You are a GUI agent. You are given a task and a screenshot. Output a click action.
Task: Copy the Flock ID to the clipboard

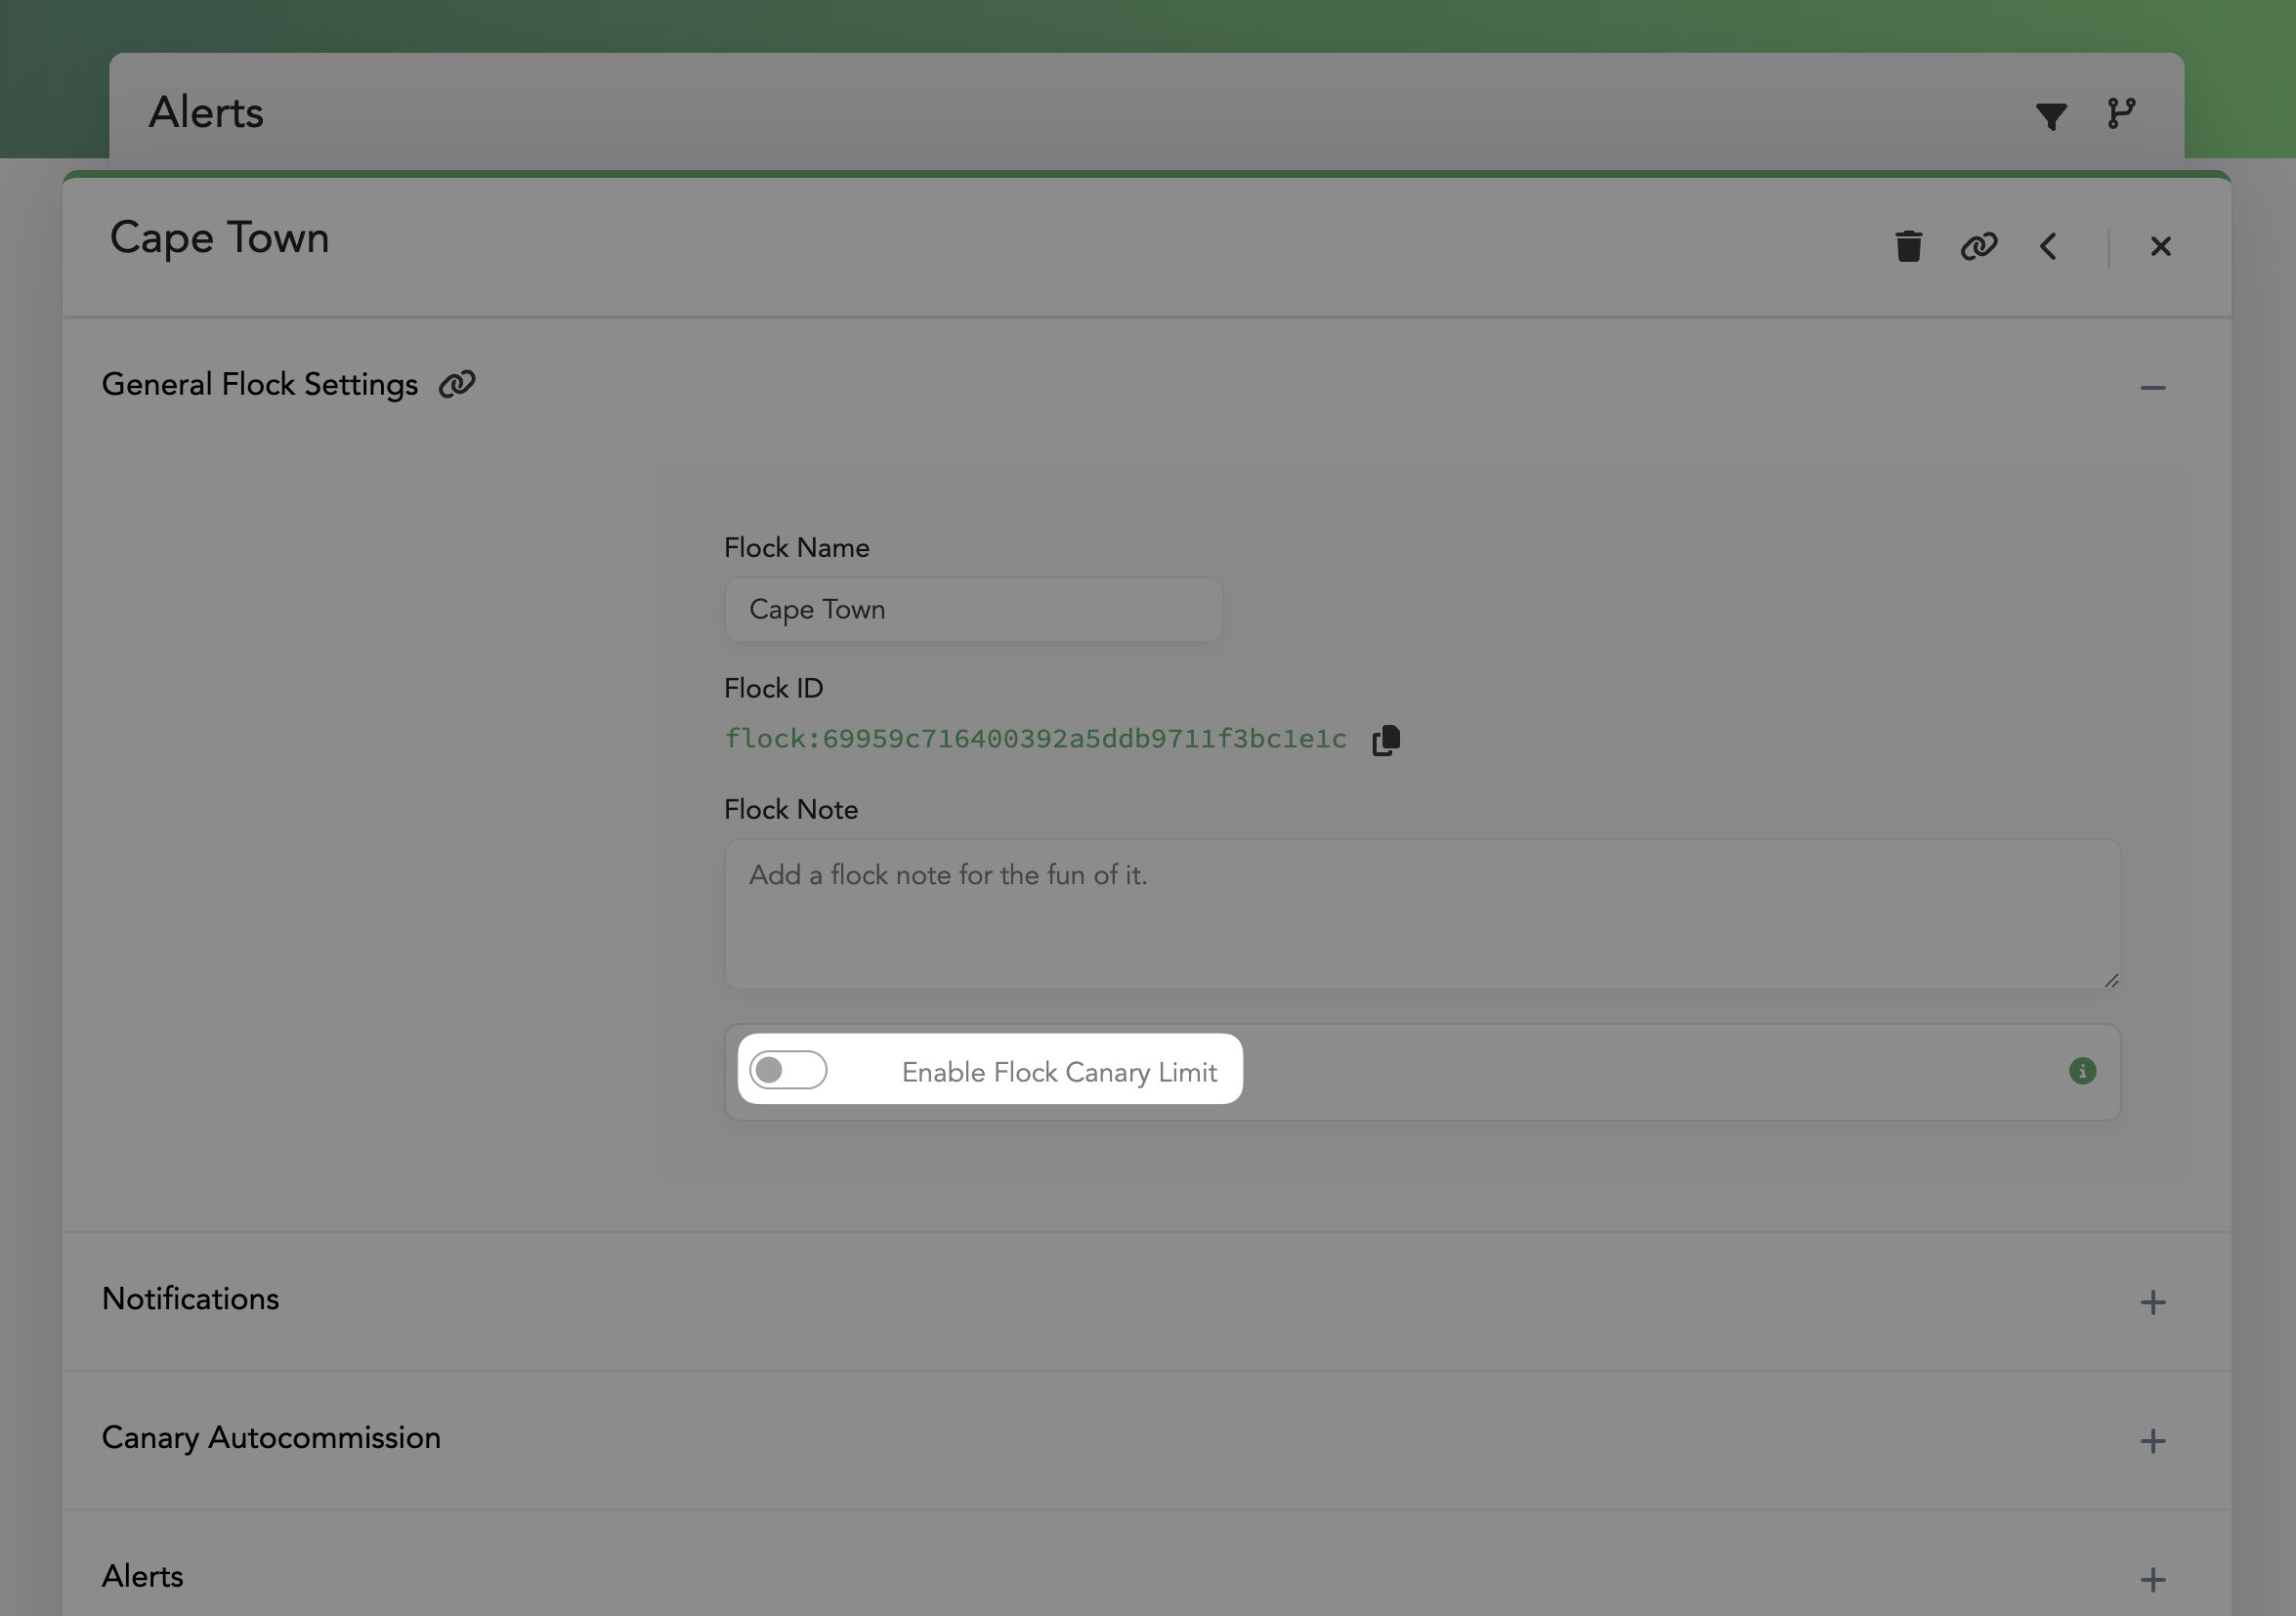[x=1386, y=740]
